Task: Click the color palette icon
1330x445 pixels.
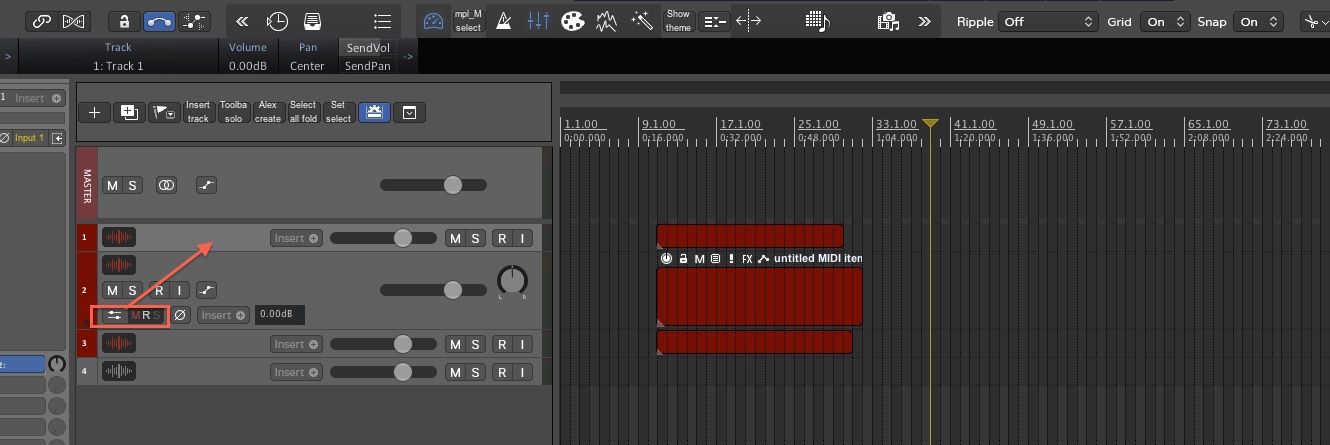Action: click(572, 21)
